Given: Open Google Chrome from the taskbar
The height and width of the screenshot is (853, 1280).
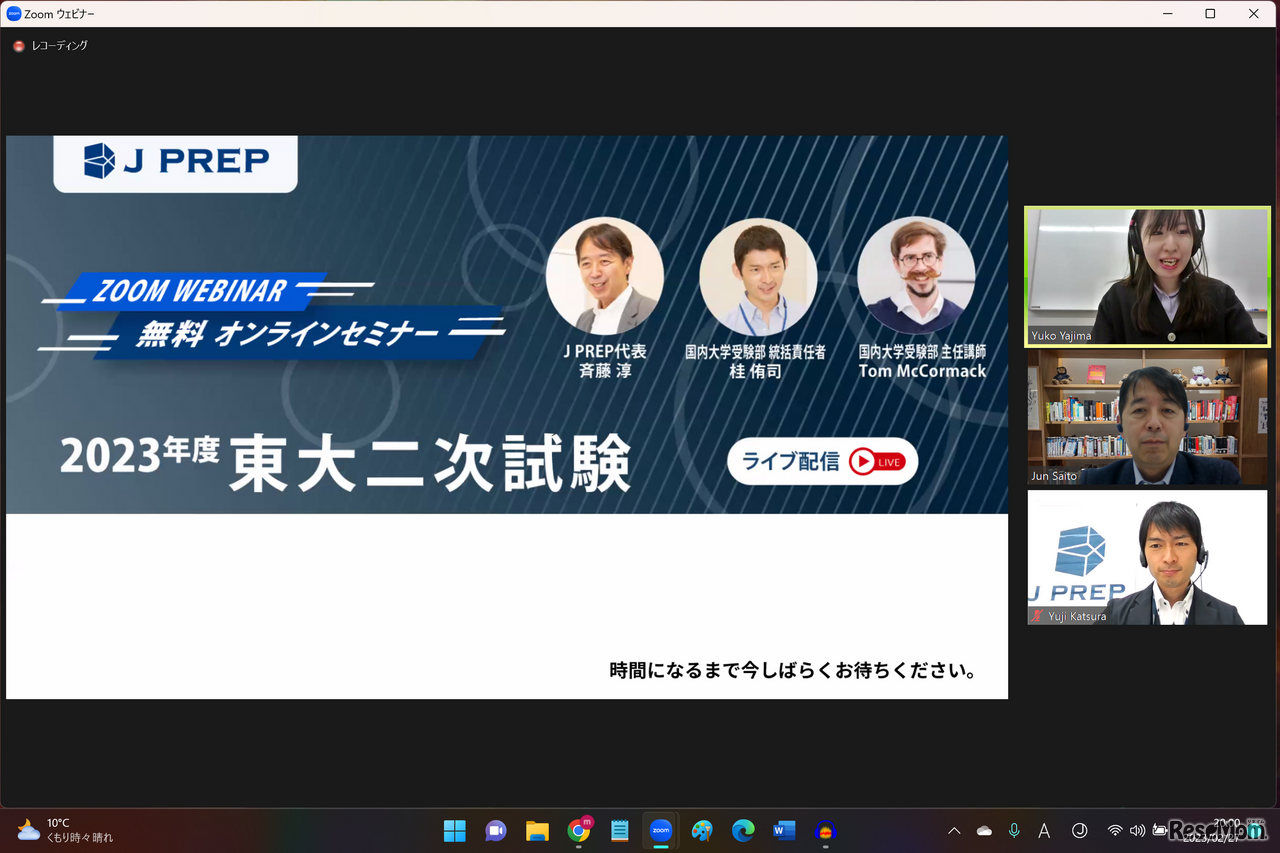Looking at the screenshot, I should point(578,831).
